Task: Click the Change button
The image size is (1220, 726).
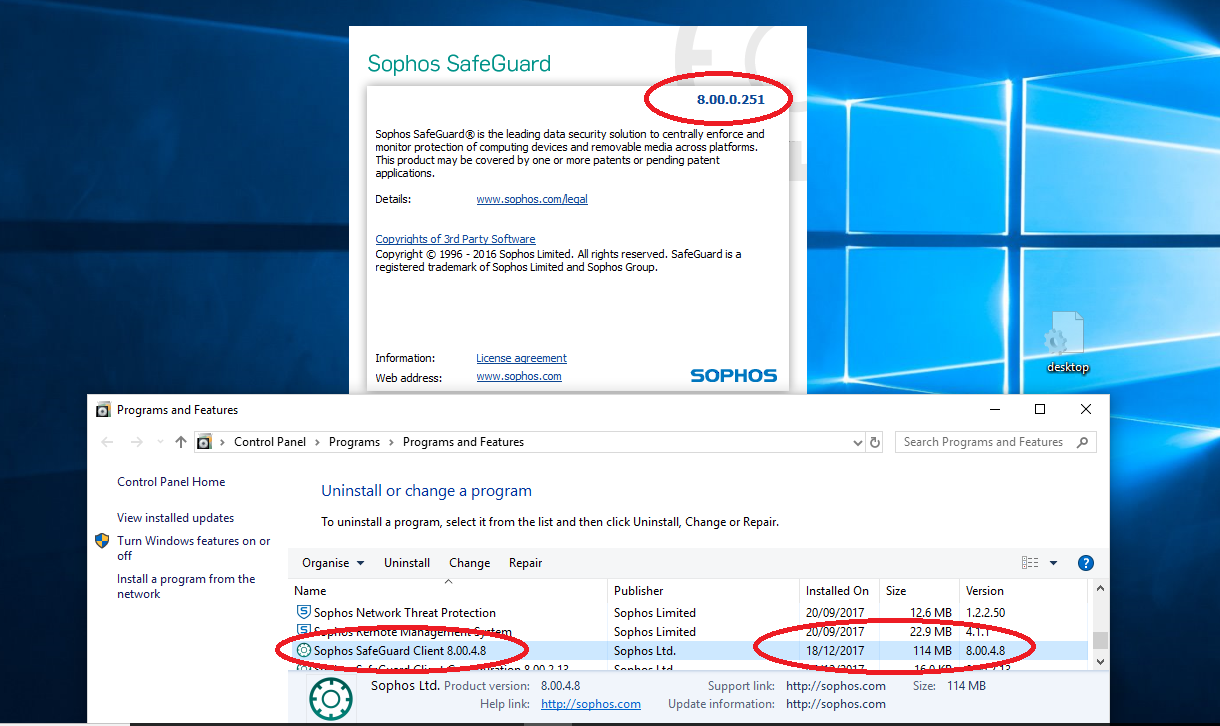Action: 469,563
